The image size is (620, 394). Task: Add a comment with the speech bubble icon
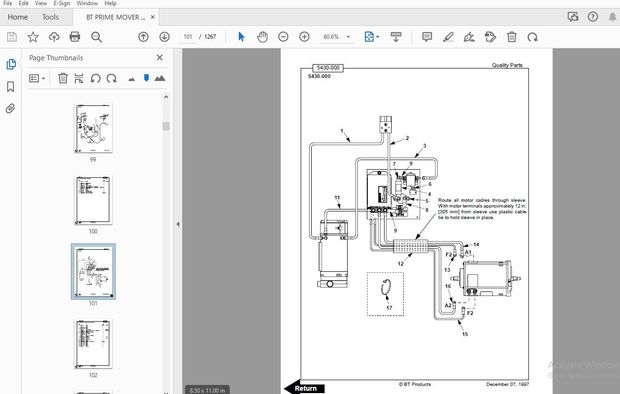427,37
